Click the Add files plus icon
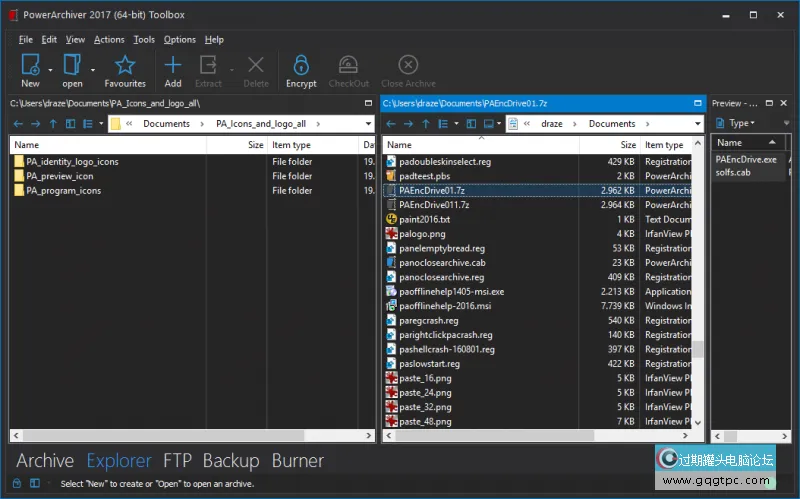This screenshot has width=800, height=499. (173, 66)
